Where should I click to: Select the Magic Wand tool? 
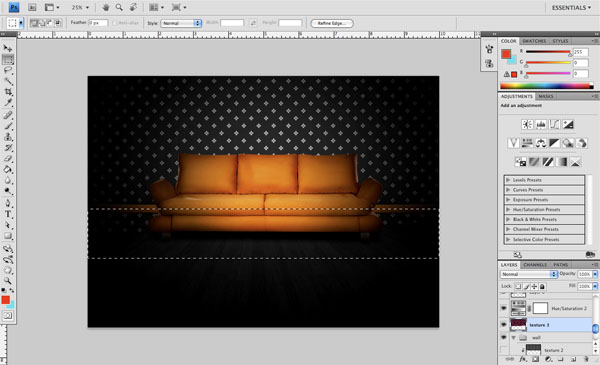[8, 81]
